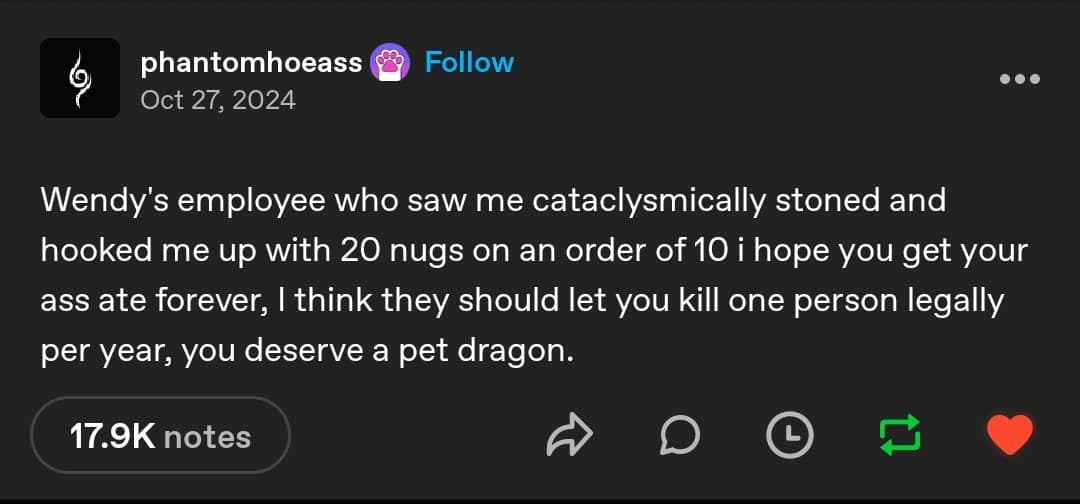Open the 17.9K notes button
Image resolution: width=1080 pixels, height=504 pixels.
(160, 436)
